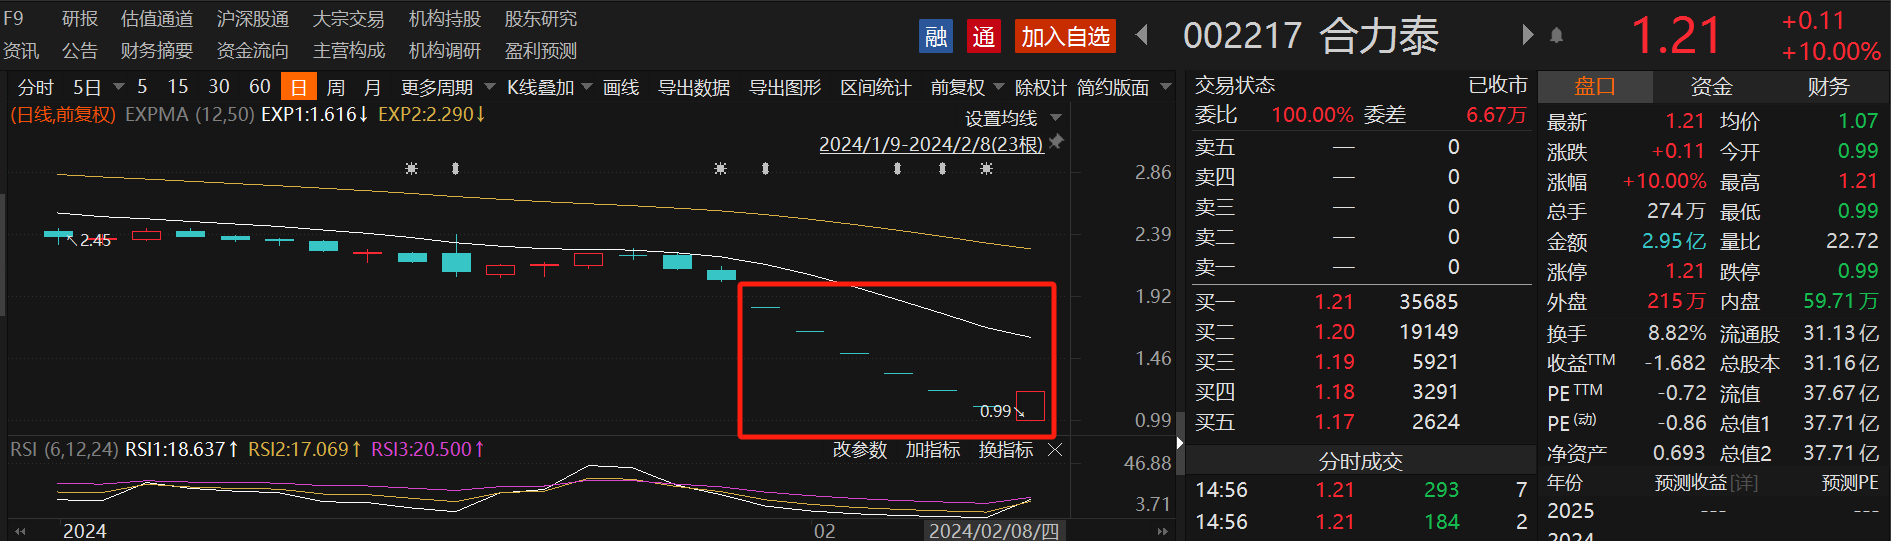Click the last info marker above the chart

(x=986, y=168)
